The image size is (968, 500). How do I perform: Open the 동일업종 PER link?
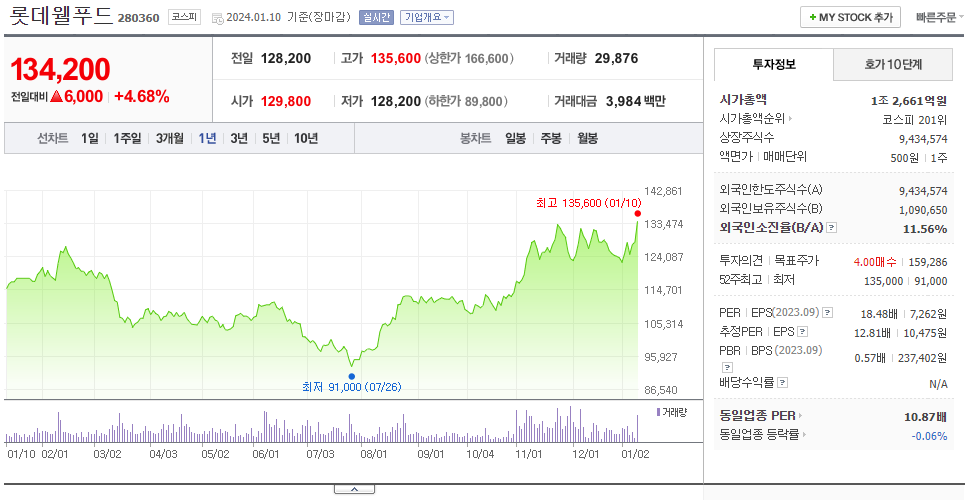757,416
